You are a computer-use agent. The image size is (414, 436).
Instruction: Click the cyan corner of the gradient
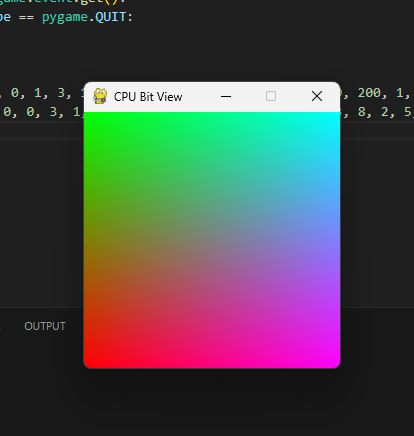(x=334, y=118)
